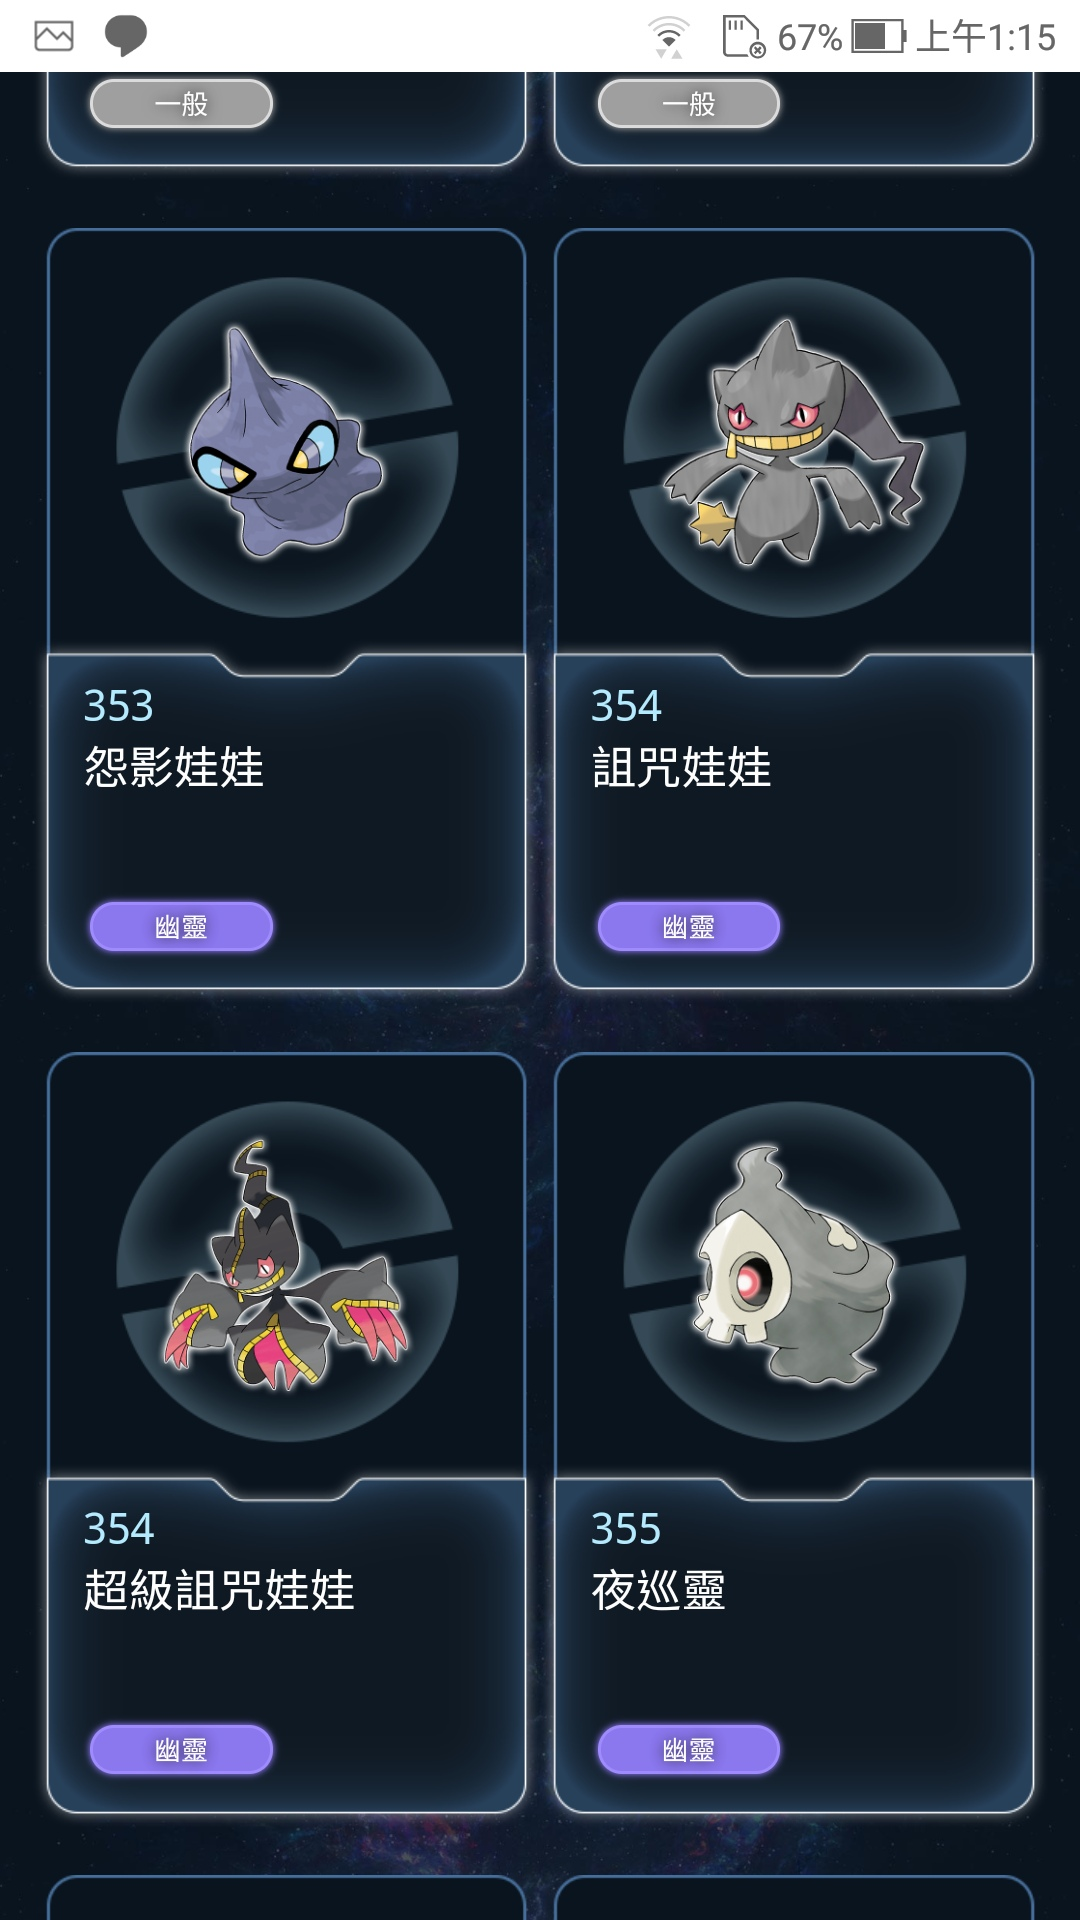Open the message bubble notification icon
1080x1920 pixels.
[126, 36]
